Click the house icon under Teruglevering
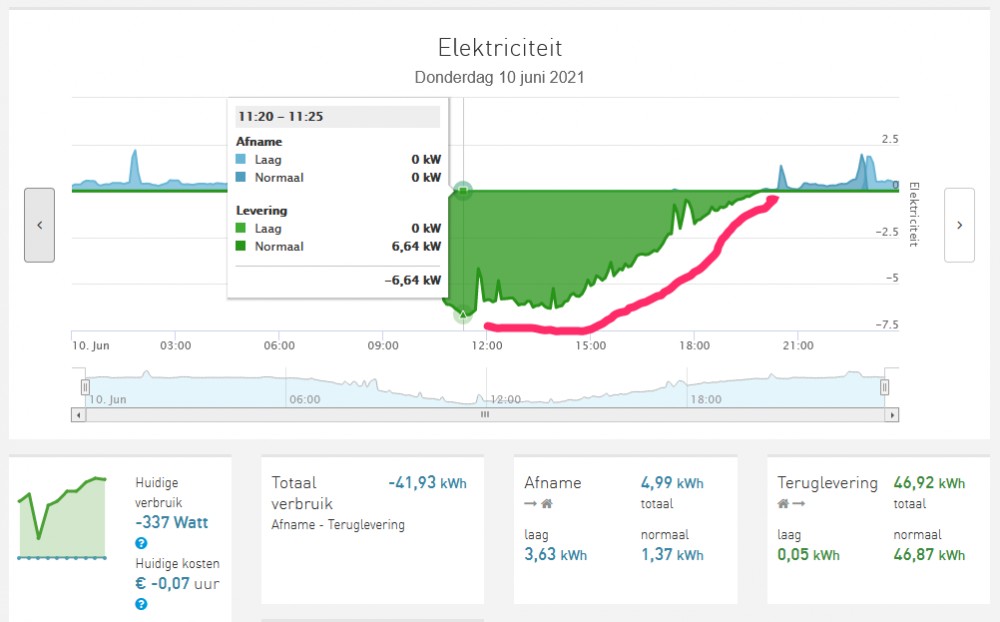The height and width of the screenshot is (622, 1000). [784, 504]
